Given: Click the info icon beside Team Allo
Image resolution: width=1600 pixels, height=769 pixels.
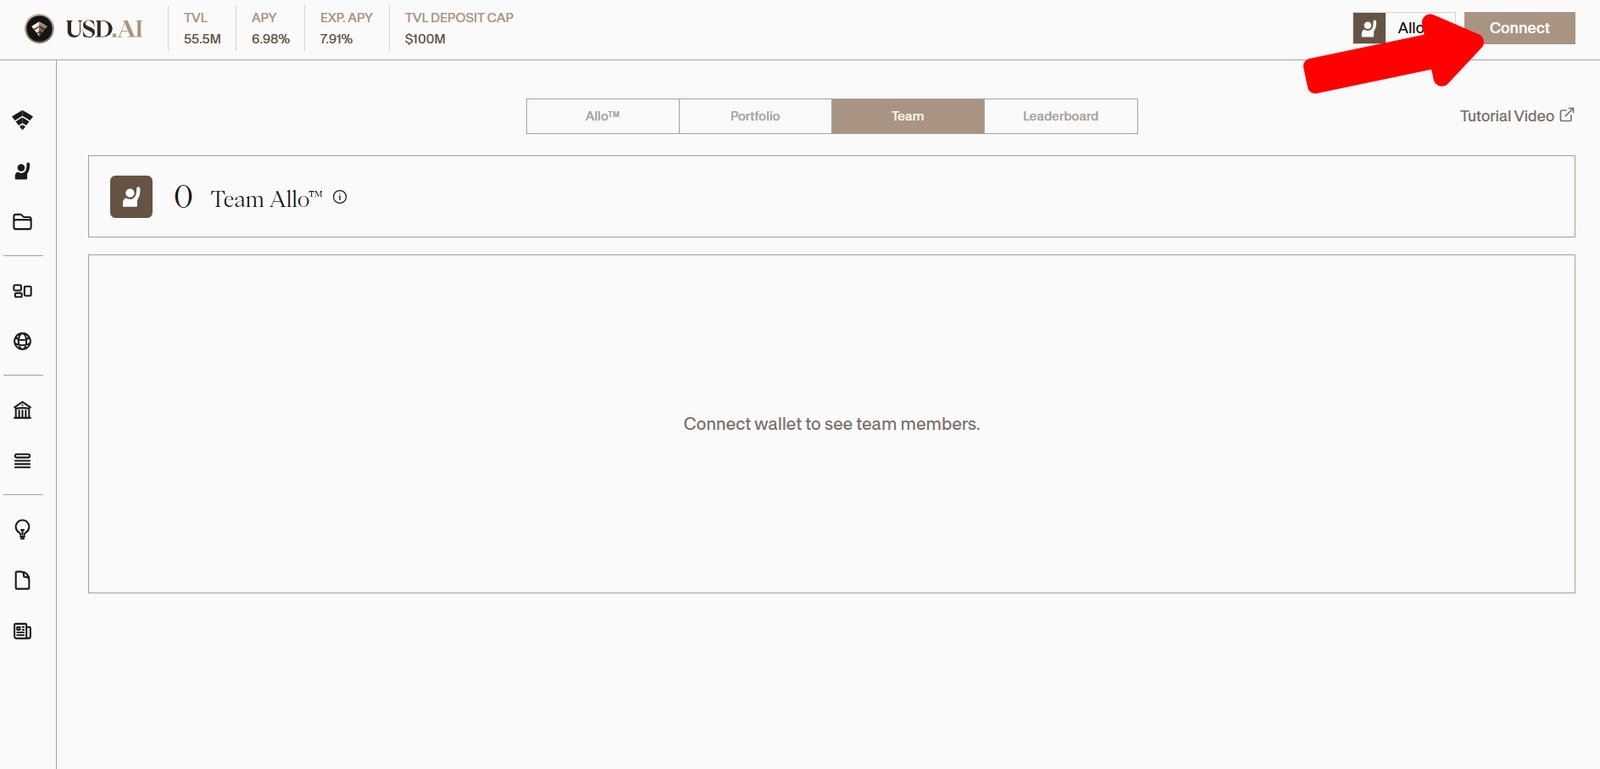Looking at the screenshot, I should click(x=340, y=197).
